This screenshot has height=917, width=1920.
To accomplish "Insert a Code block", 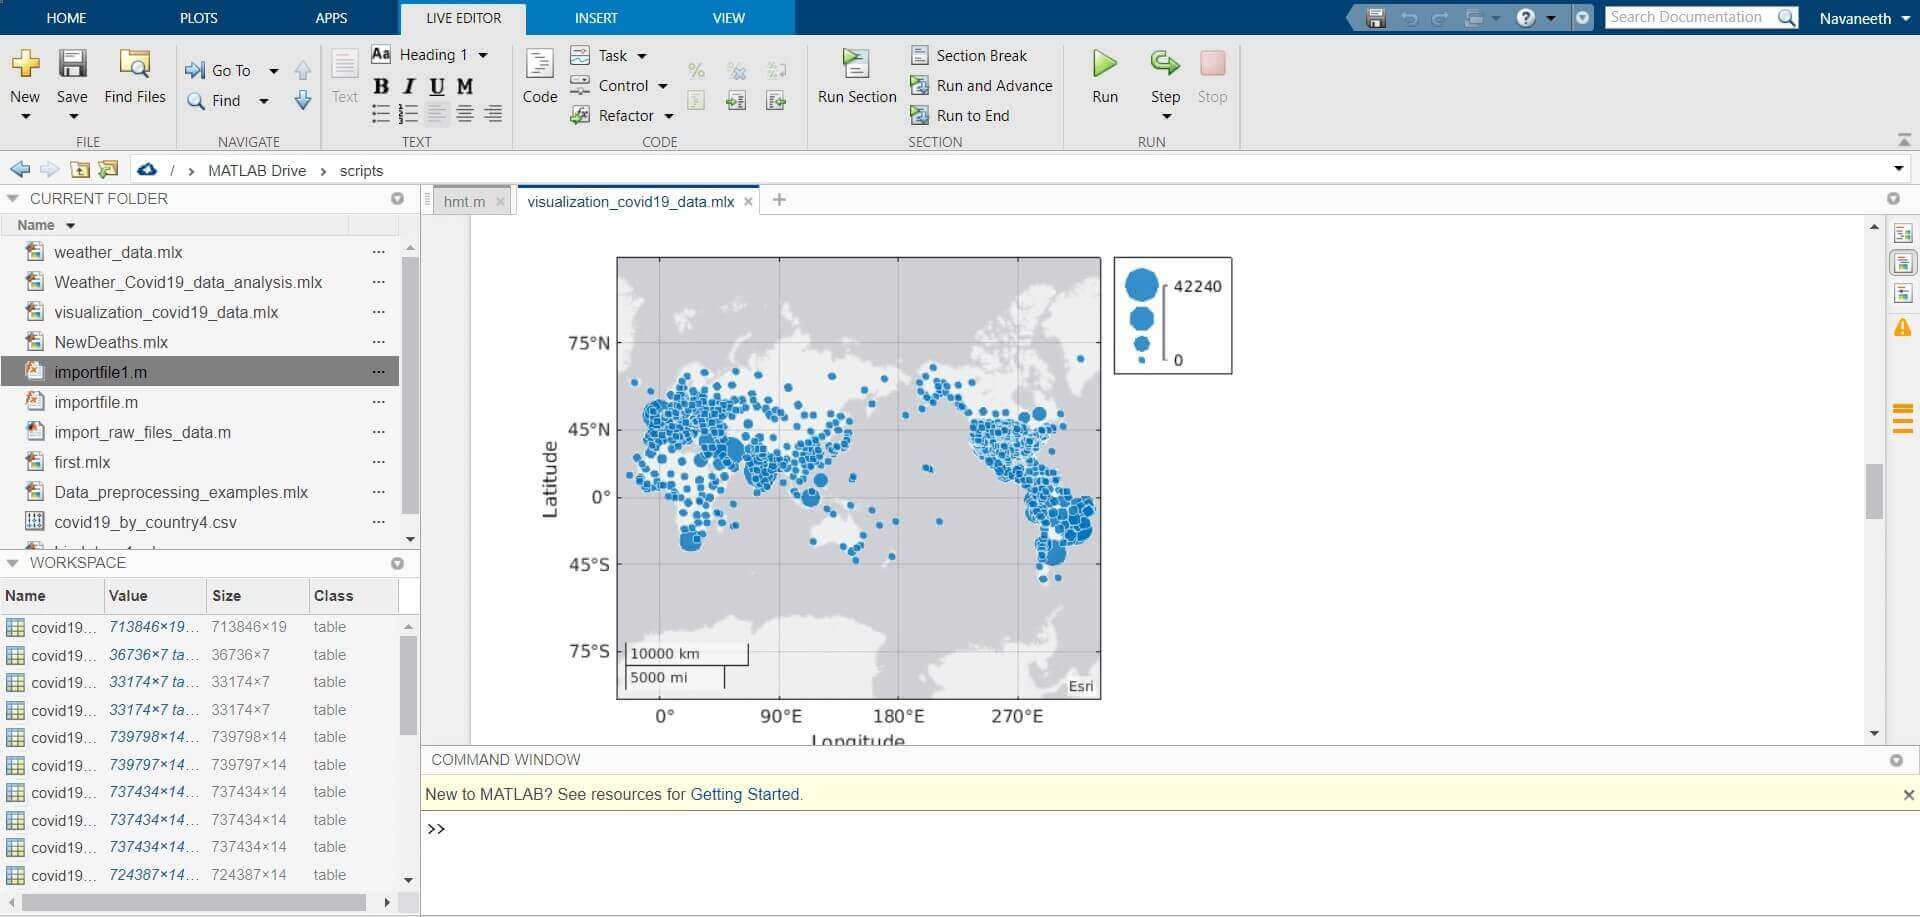I will 540,76.
